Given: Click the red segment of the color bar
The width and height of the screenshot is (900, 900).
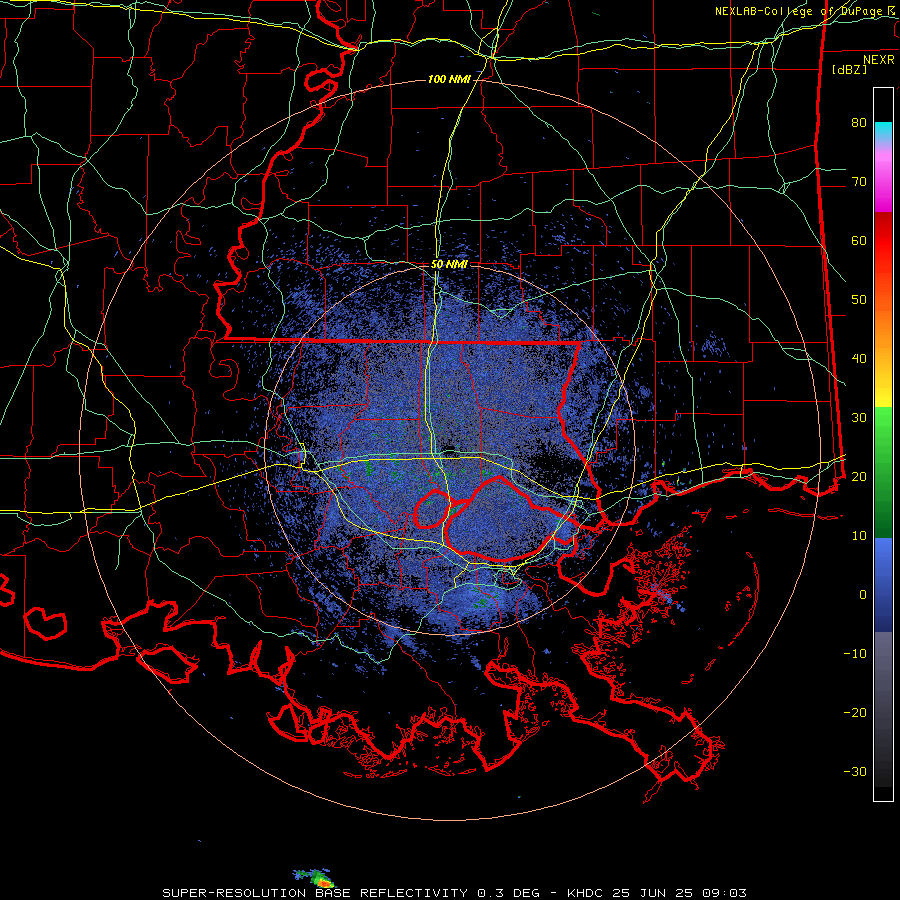Looking at the screenshot, I should 883,241.
